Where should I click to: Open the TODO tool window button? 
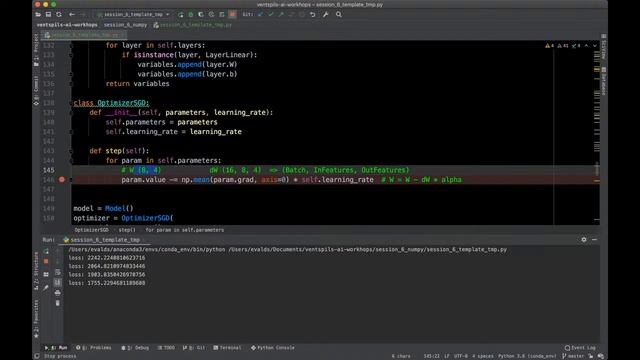[x=166, y=348]
